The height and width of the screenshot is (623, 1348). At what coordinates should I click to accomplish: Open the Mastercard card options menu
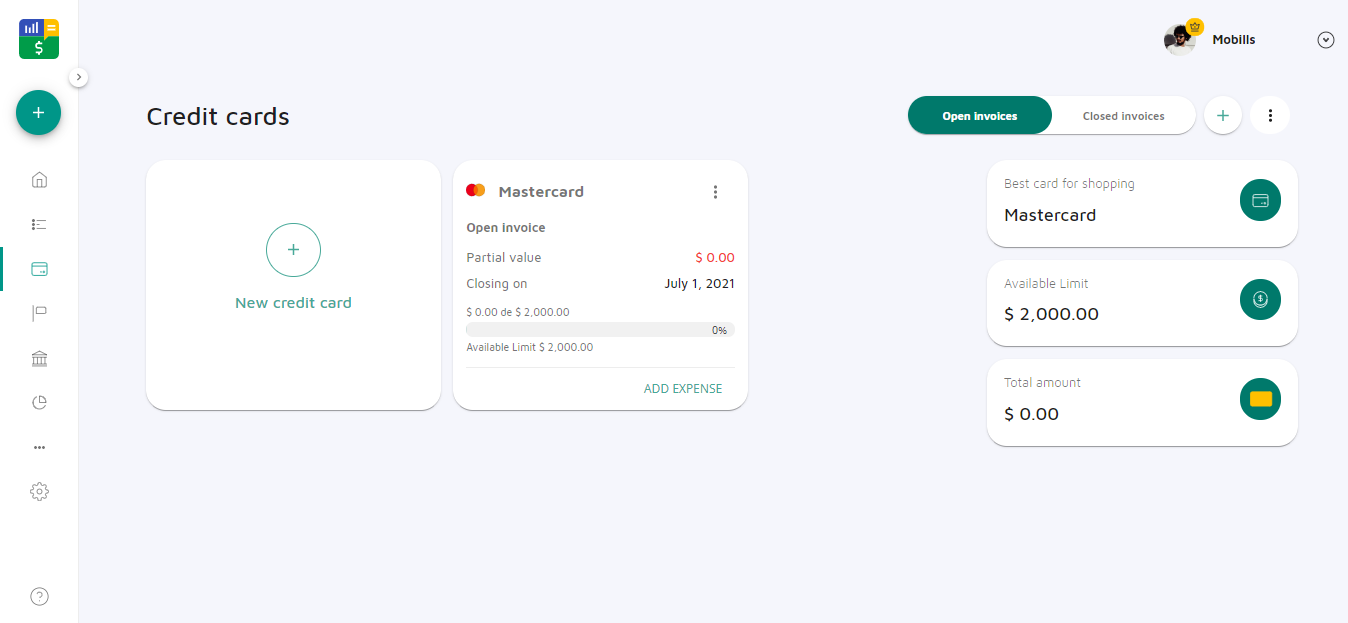[715, 192]
